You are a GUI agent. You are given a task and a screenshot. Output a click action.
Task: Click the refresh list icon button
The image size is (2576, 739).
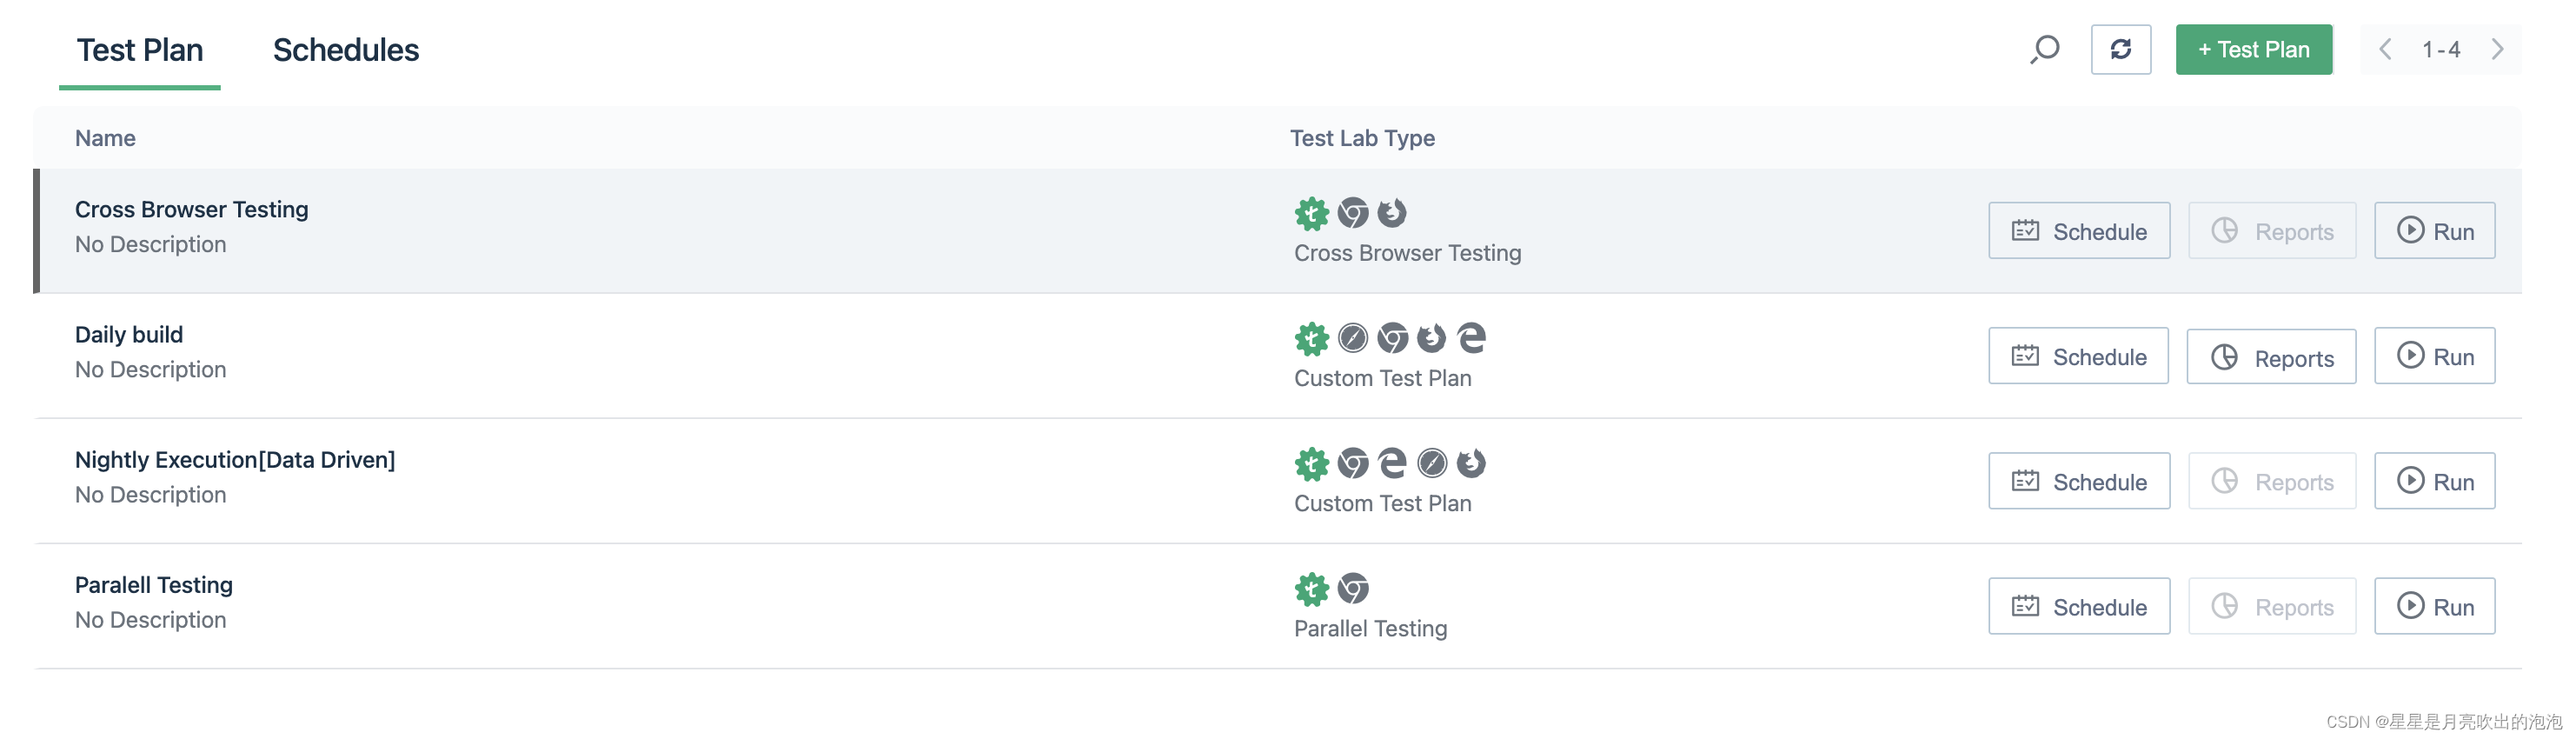pyautogui.click(x=2120, y=49)
